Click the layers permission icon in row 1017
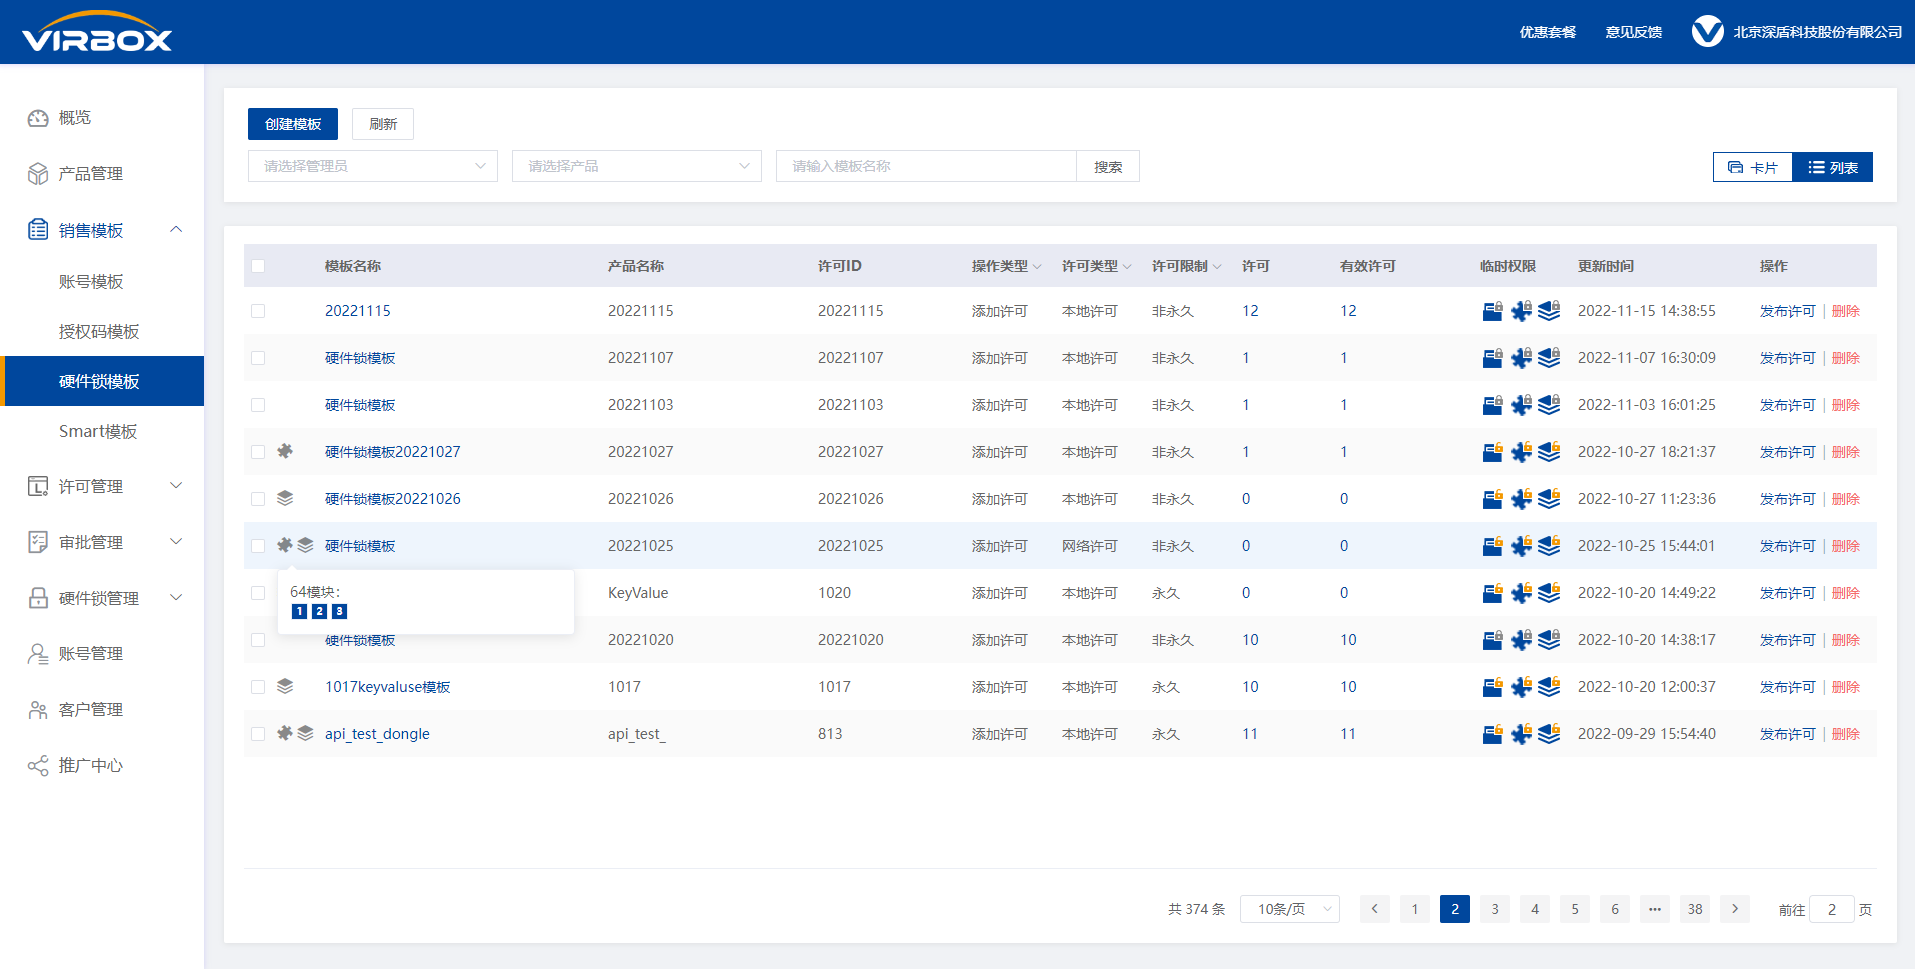Viewport: 1915px width, 969px height. tap(1549, 687)
